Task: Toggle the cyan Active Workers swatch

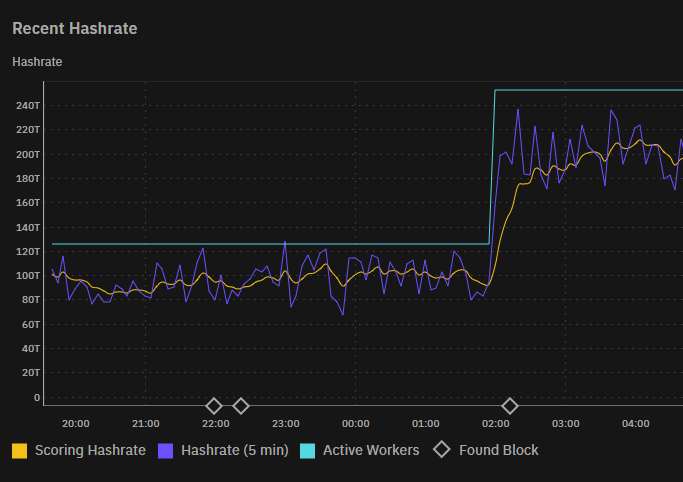Action: (x=307, y=450)
